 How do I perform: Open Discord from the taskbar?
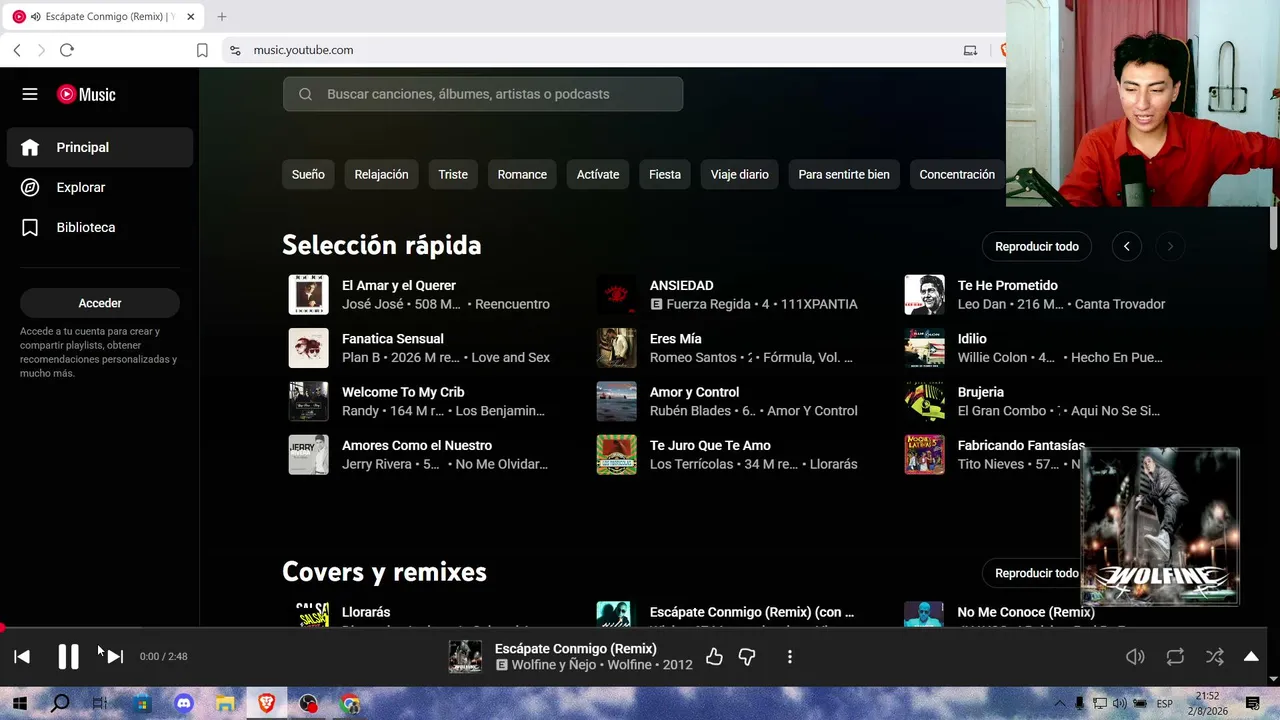(x=184, y=704)
